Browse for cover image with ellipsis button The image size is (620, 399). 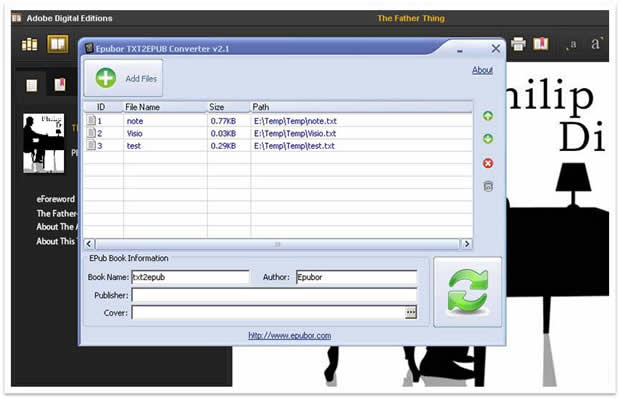pos(410,312)
